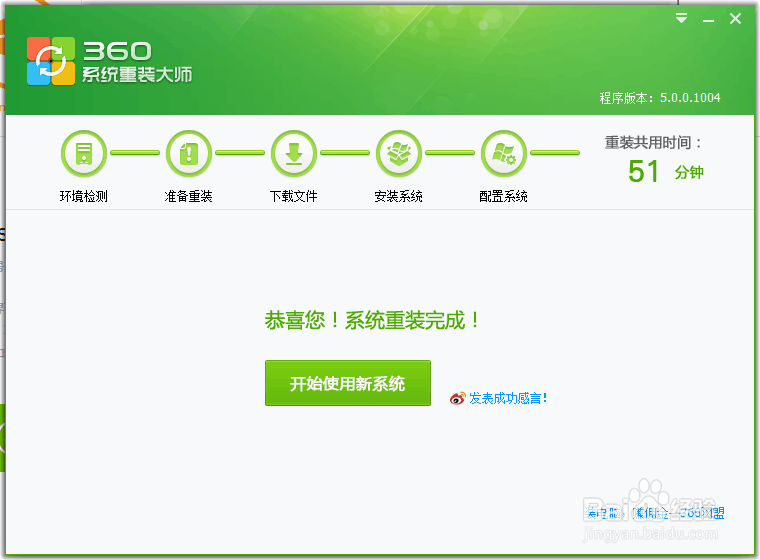Click the 360 system reinstall logo
The height and width of the screenshot is (560, 760).
(51, 61)
